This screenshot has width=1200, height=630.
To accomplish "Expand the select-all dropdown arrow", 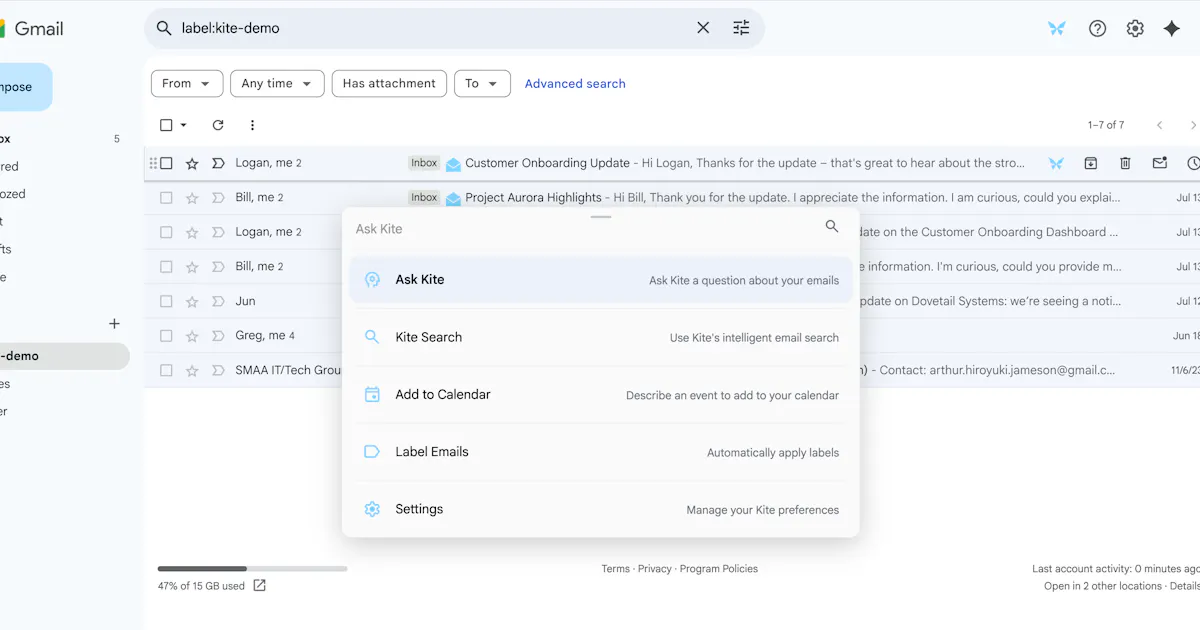I will (x=184, y=125).
